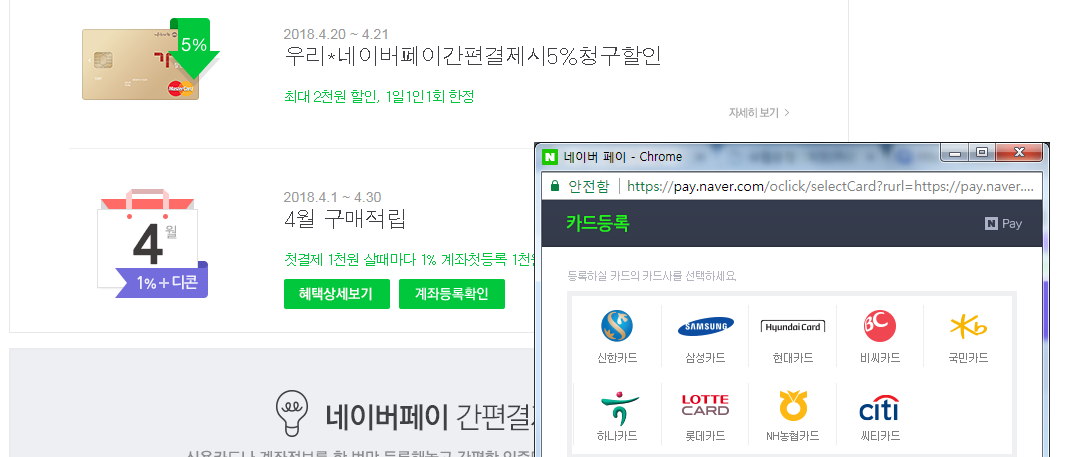Choose Samsung Card (삼성카드) as card company
The width and height of the screenshot is (1091, 457).
point(705,326)
